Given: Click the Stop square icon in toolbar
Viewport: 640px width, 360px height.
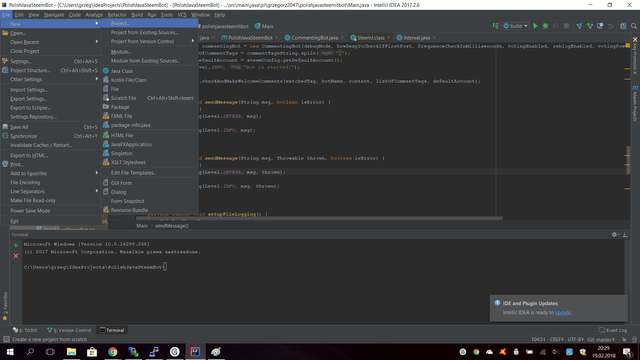Looking at the screenshot, I should pos(566,26).
